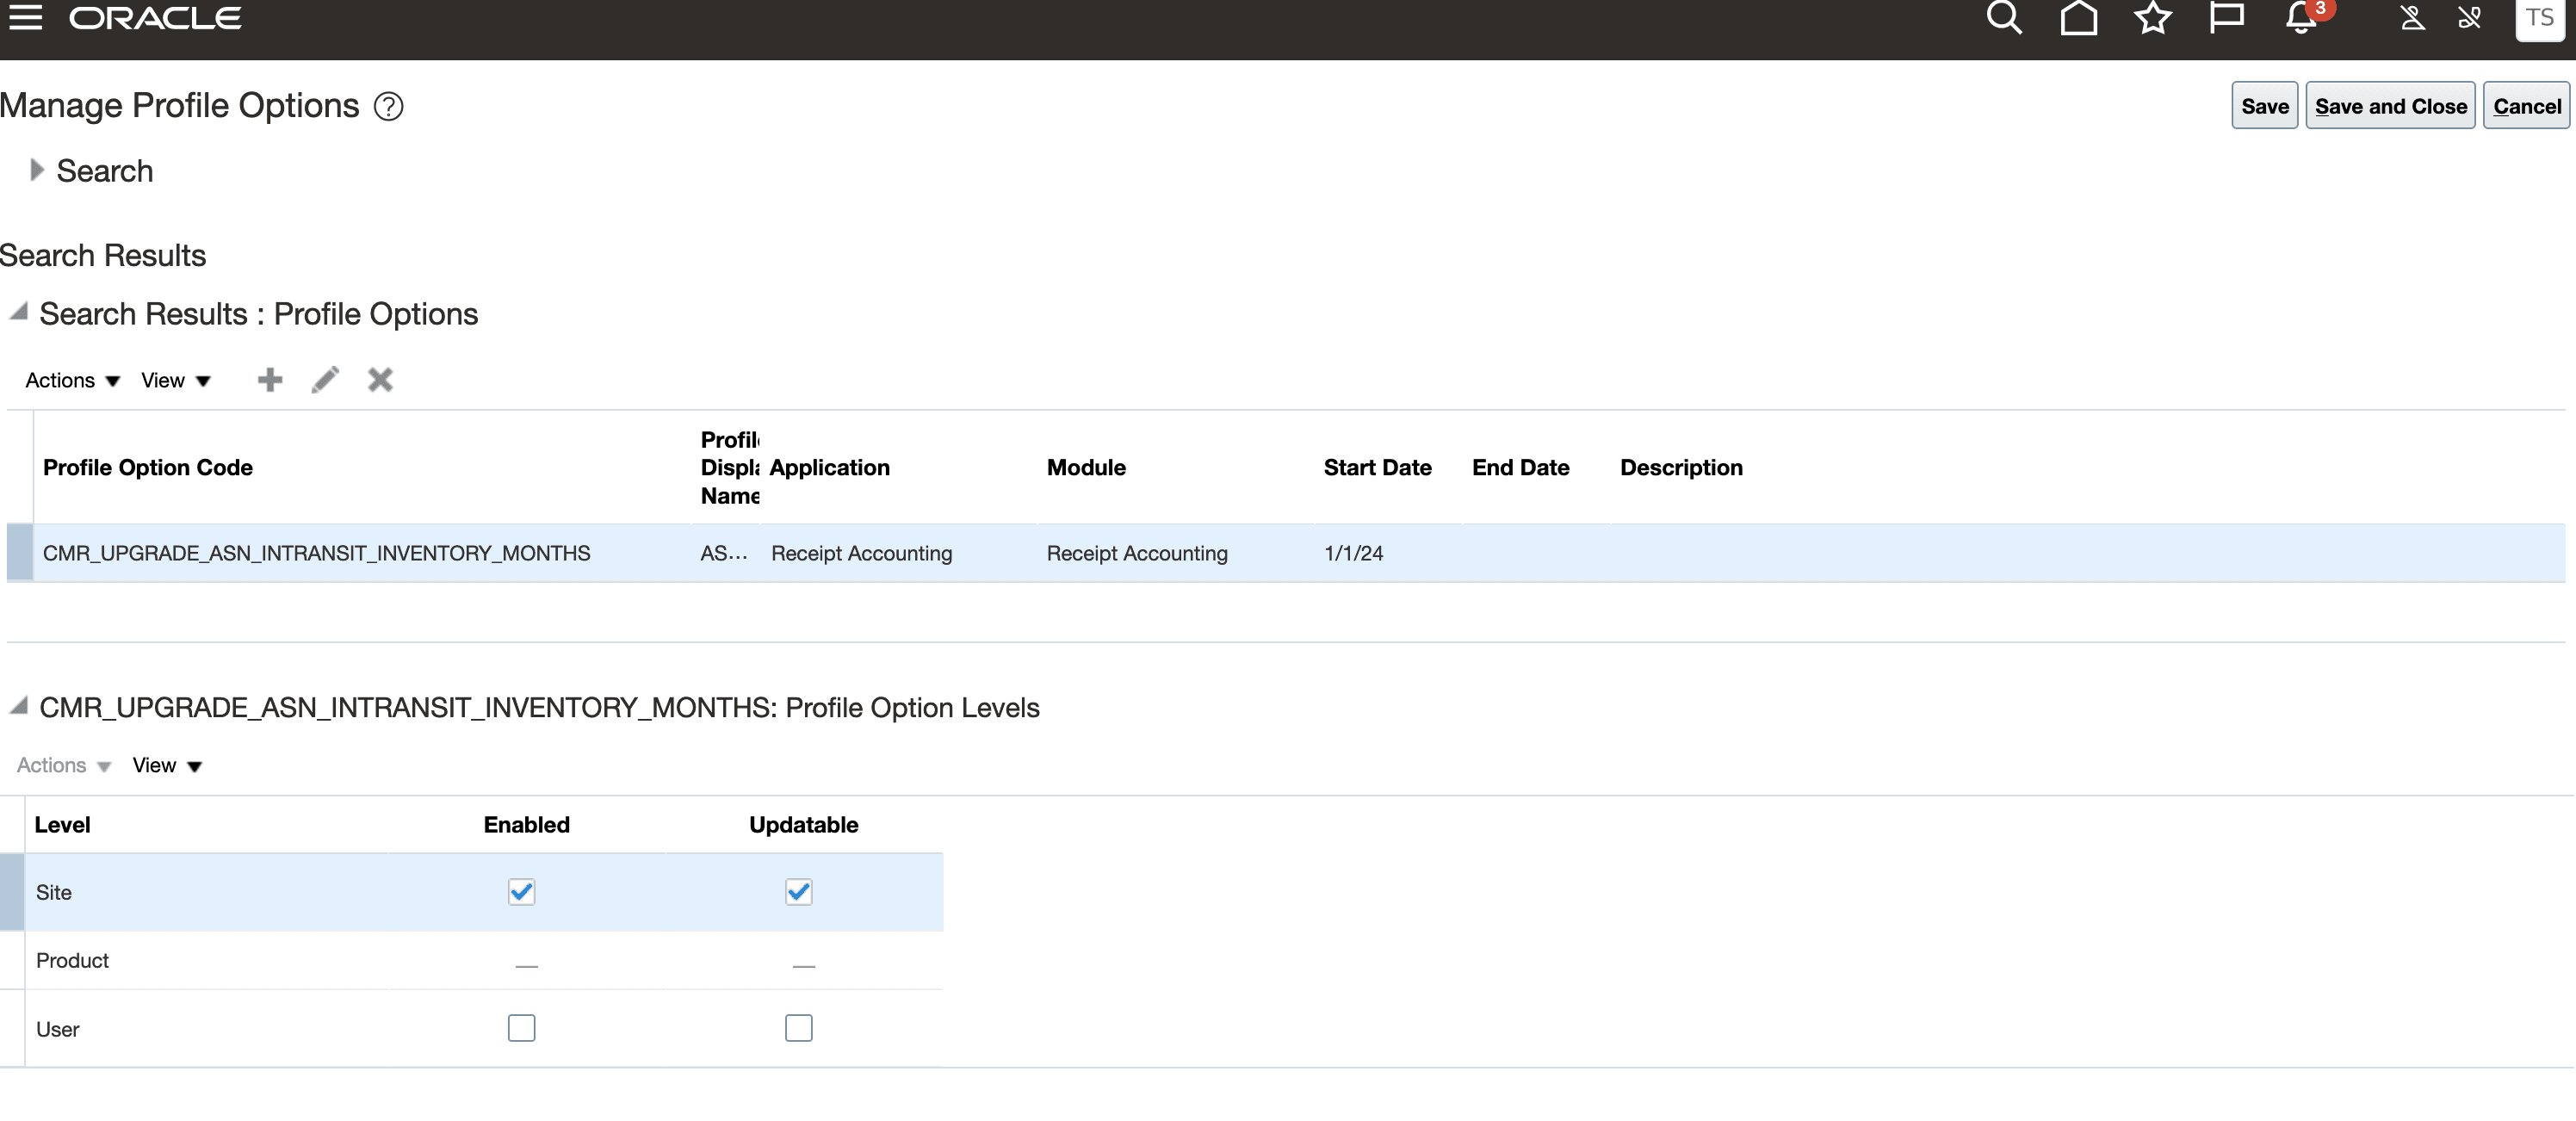
Task: Uncheck Updatable checkbox for Site level
Action: point(798,891)
